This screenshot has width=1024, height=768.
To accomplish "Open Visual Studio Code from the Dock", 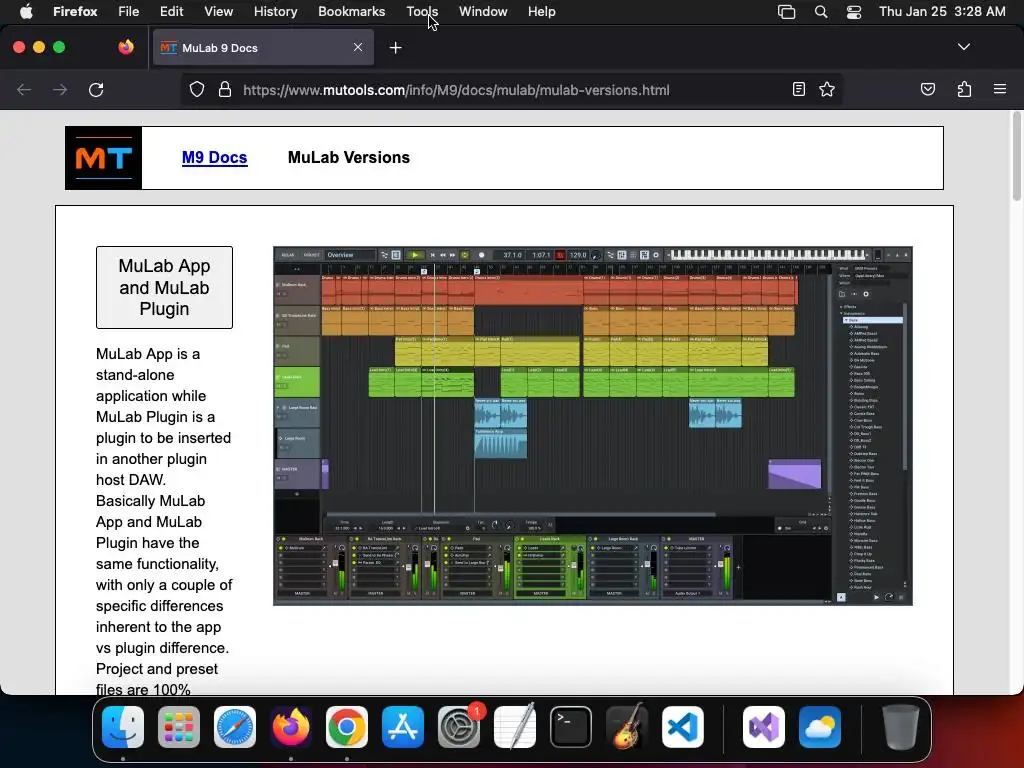I will pyautogui.click(x=683, y=727).
